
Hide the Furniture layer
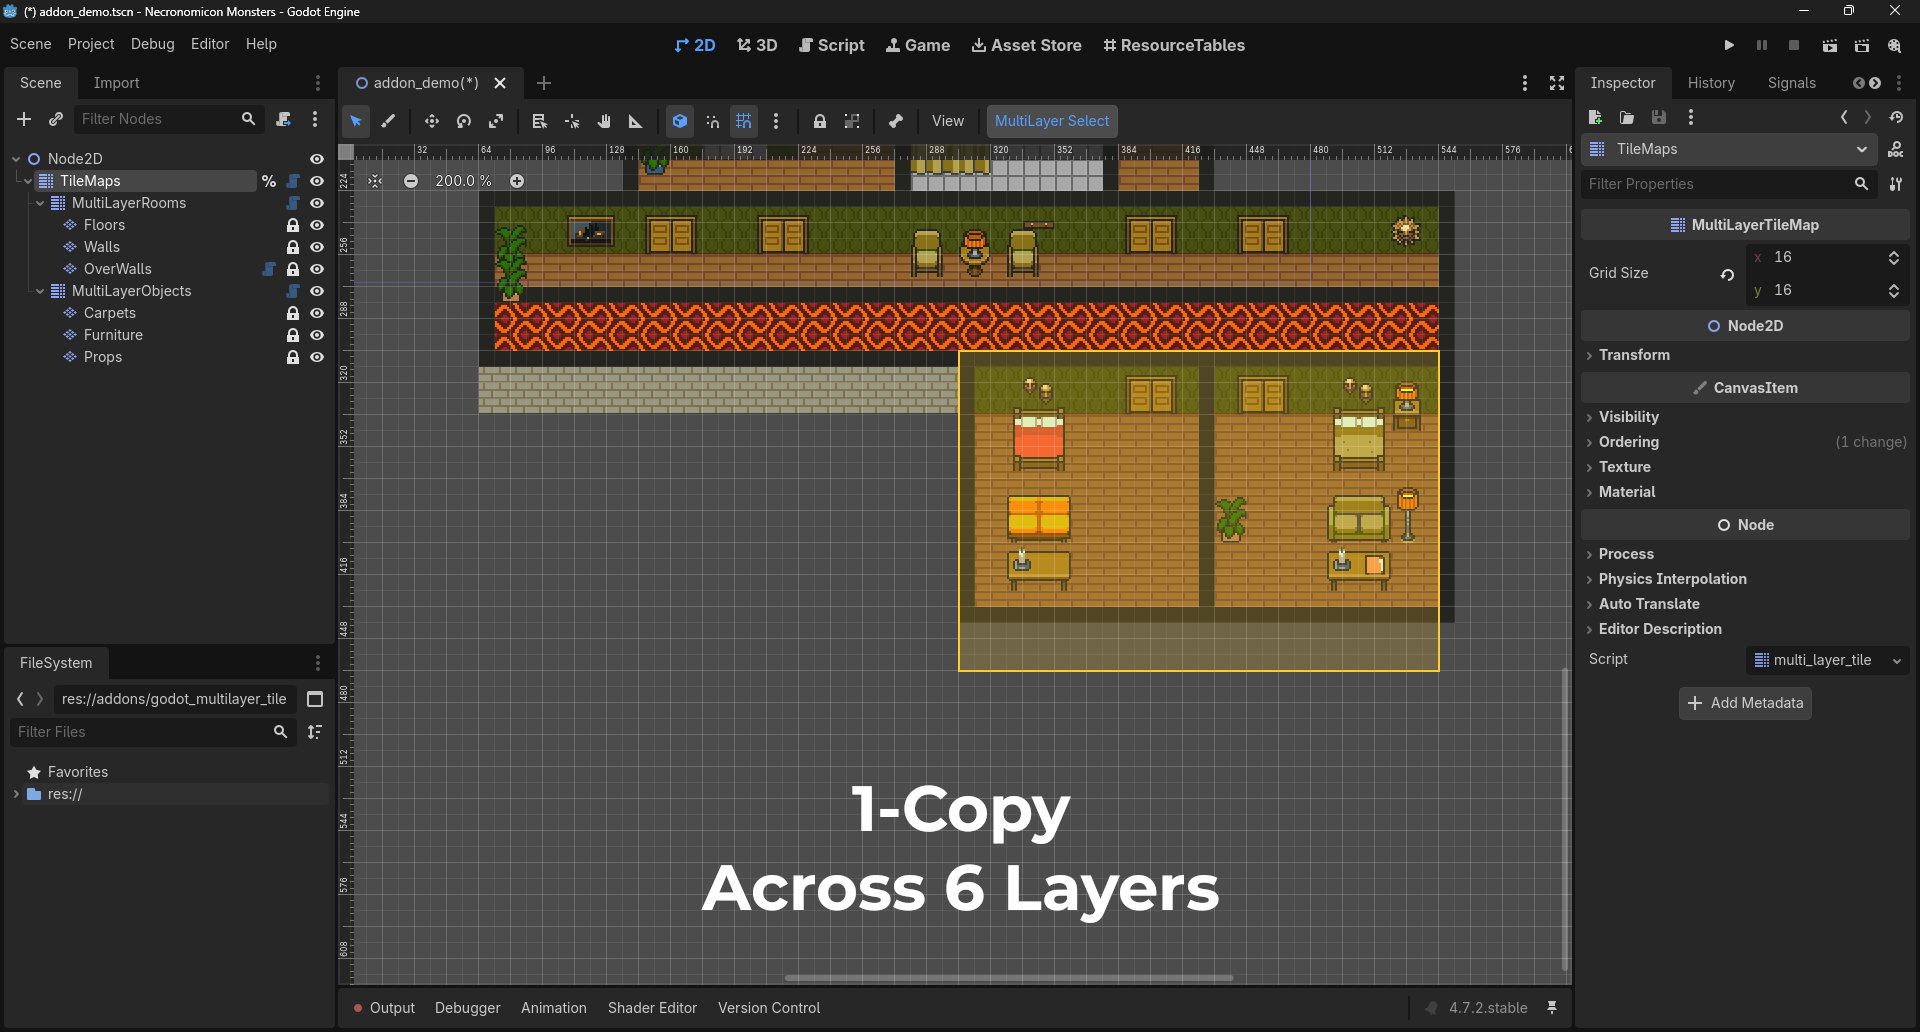click(317, 335)
